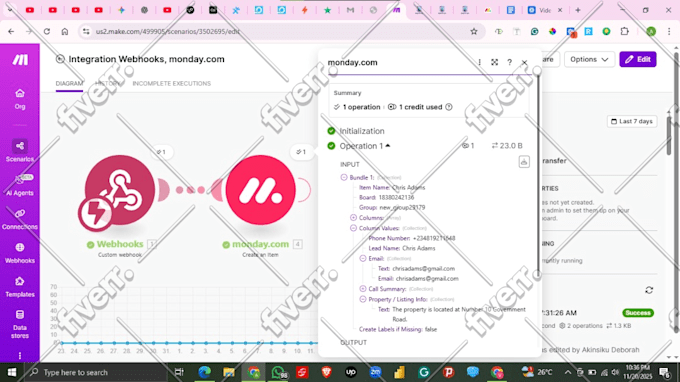Image resolution: width=680 pixels, height=382 pixels.
Task: Click the email value chrisadams@gmail.com Text row
Action: [x=416, y=269]
